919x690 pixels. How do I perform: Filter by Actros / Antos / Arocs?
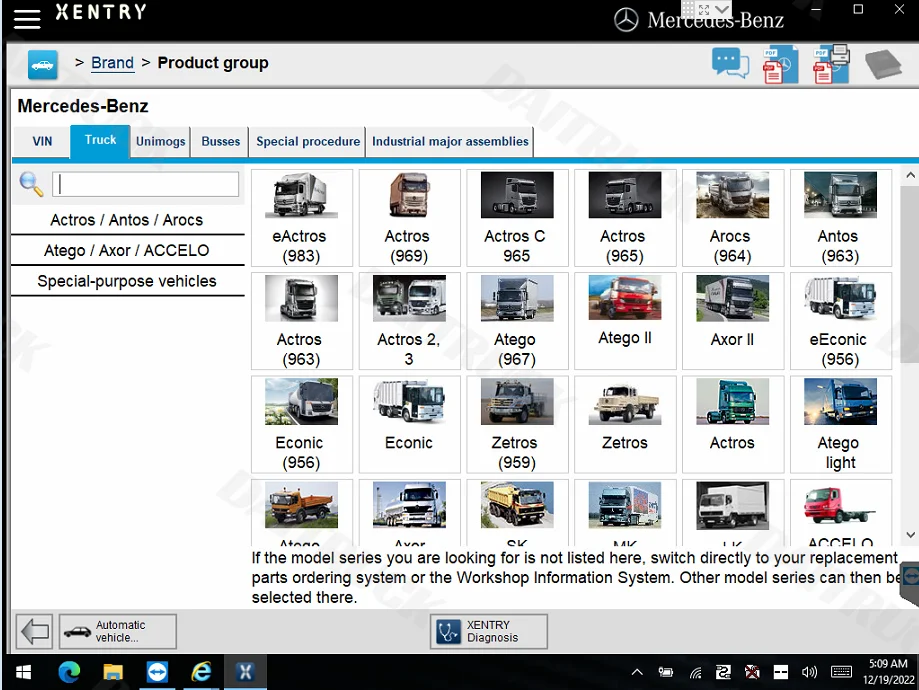click(x=127, y=220)
